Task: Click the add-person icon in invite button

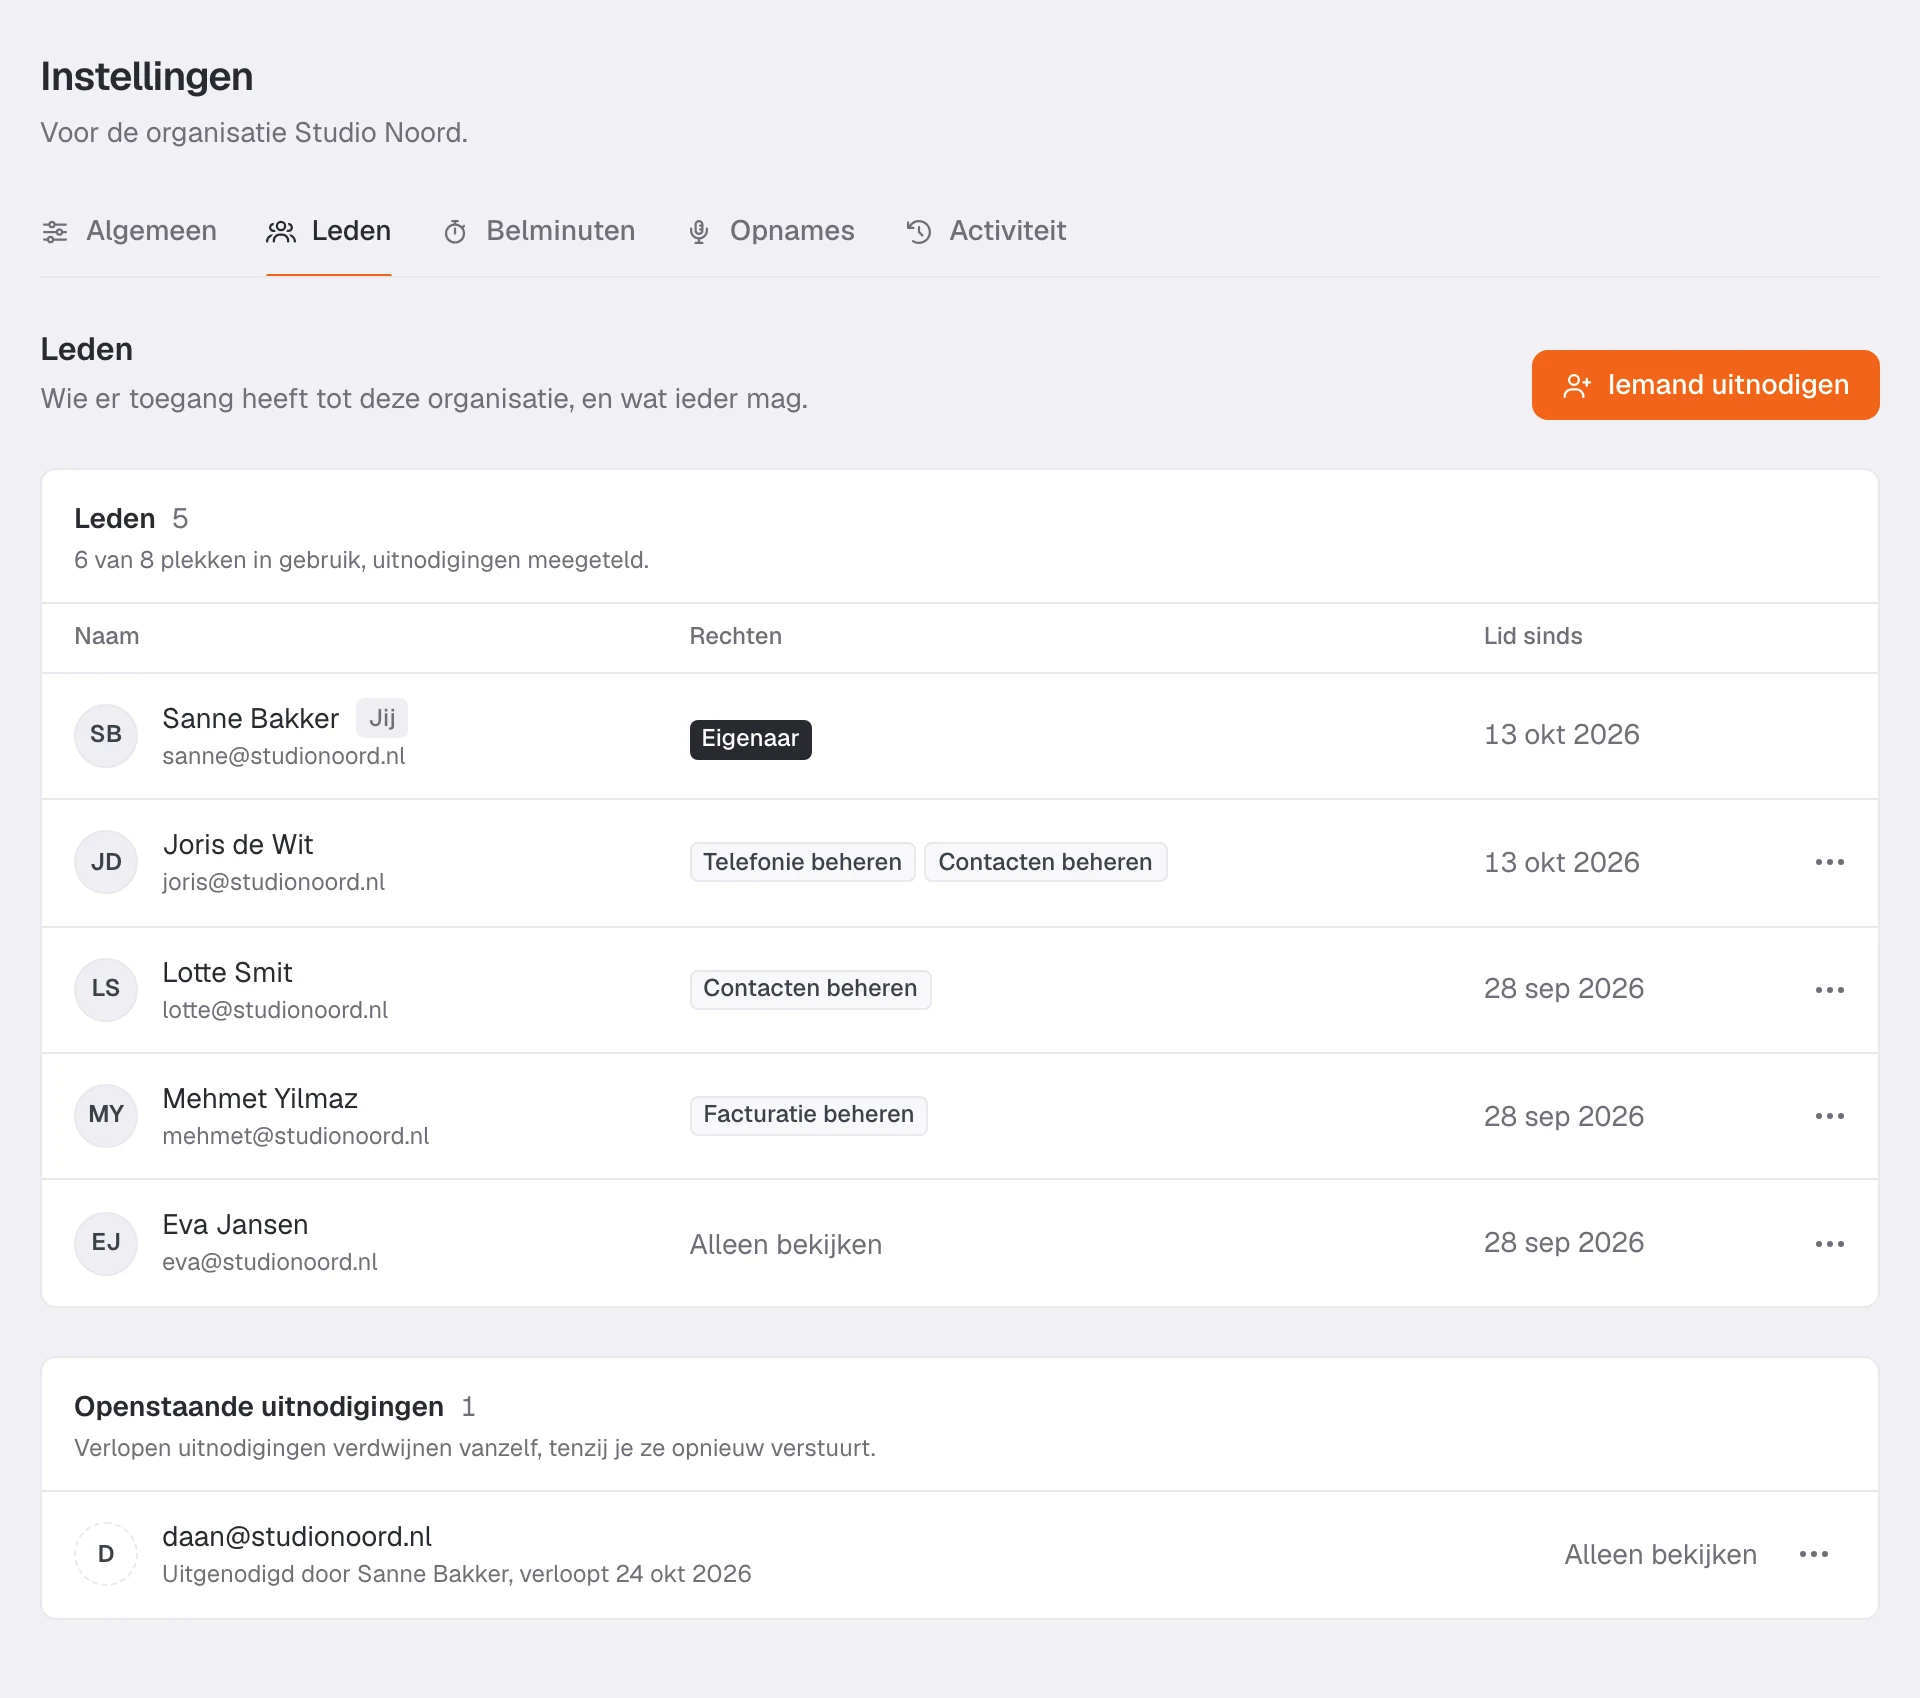Action: pos(1577,386)
